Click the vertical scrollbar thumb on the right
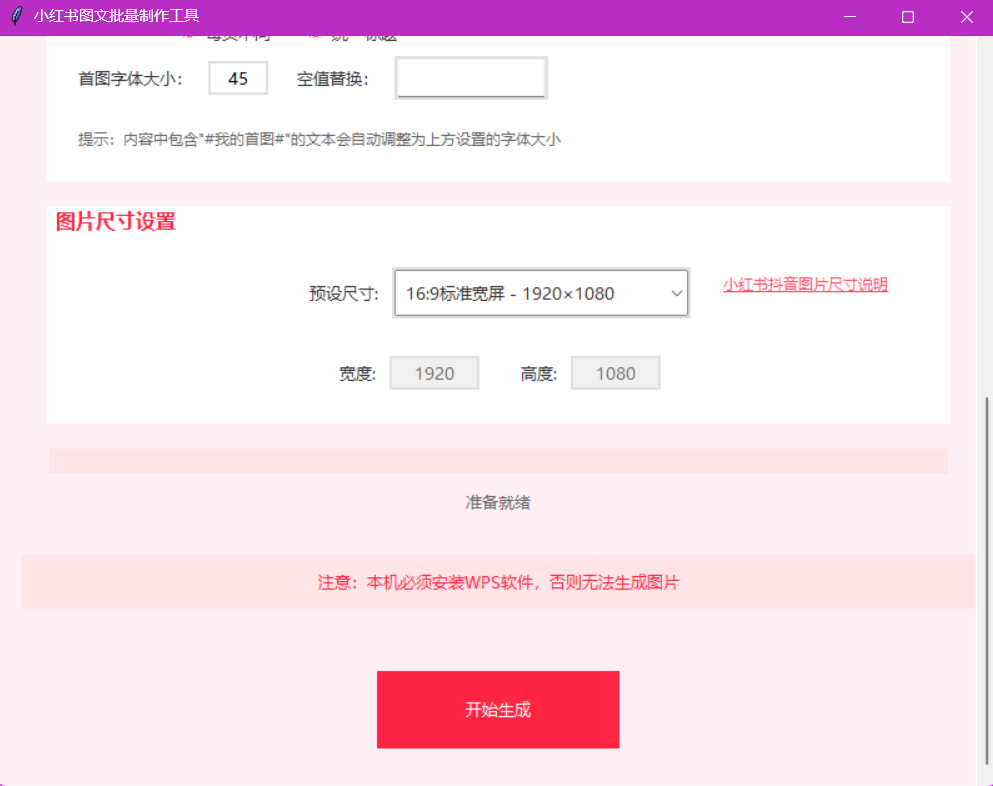This screenshot has height=786, width=993. tap(986, 580)
